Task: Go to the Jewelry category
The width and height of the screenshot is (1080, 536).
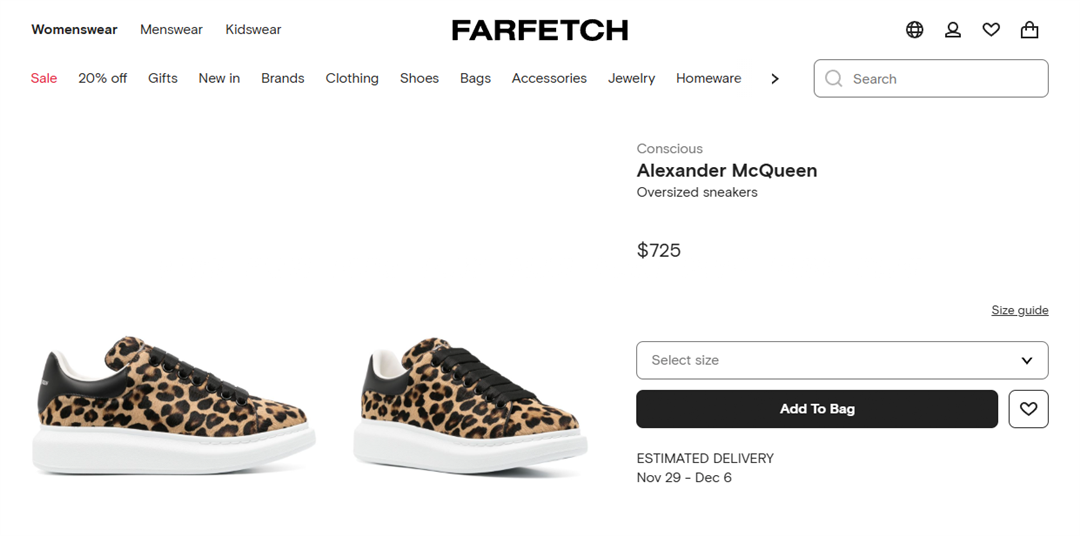Action: (631, 78)
